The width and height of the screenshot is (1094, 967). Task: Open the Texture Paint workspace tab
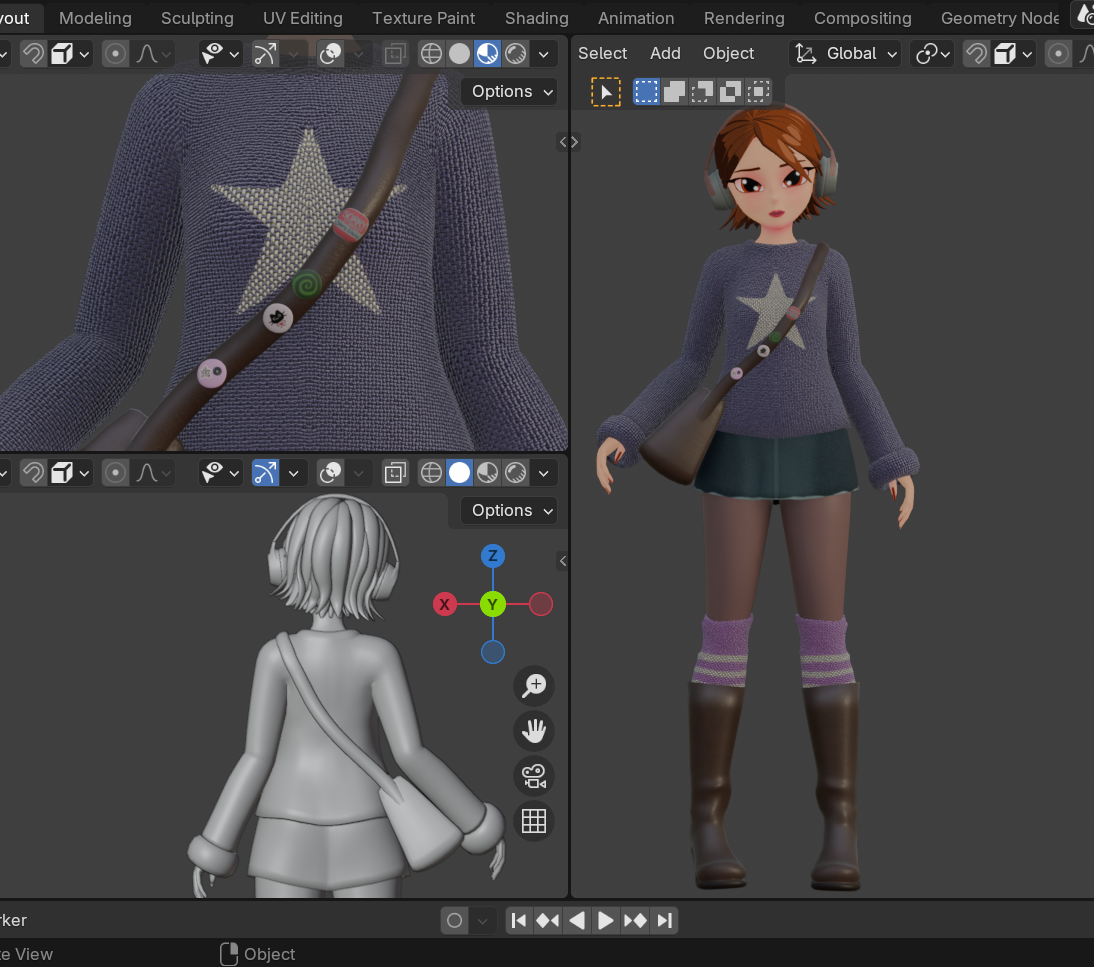click(424, 18)
